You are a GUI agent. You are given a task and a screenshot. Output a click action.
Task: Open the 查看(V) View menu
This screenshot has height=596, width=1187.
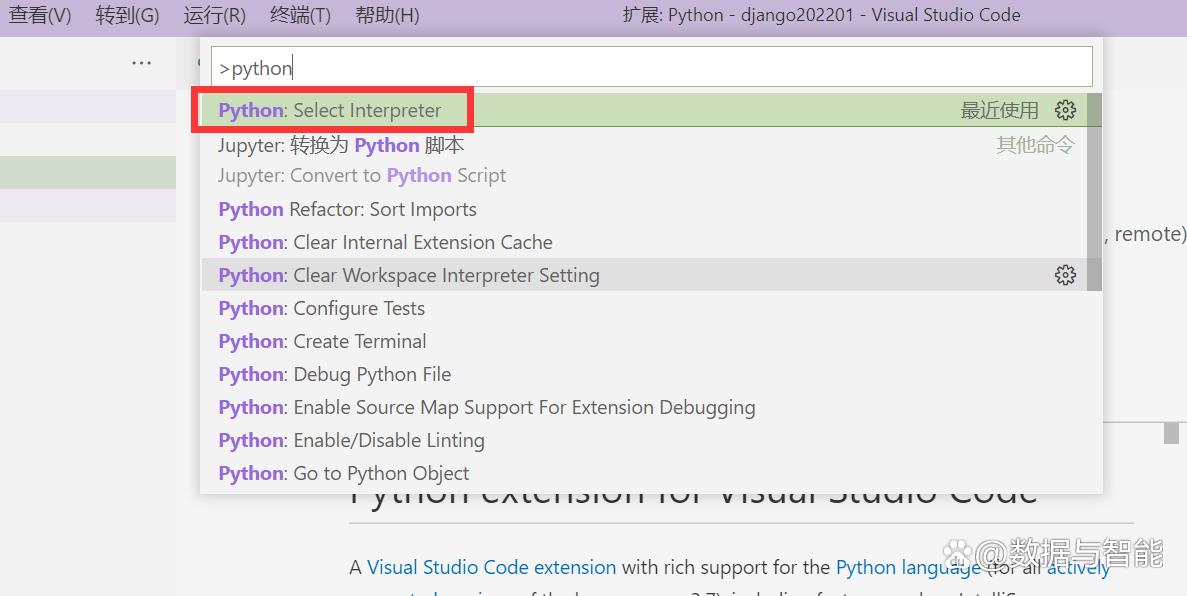click(x=40, y=15)
